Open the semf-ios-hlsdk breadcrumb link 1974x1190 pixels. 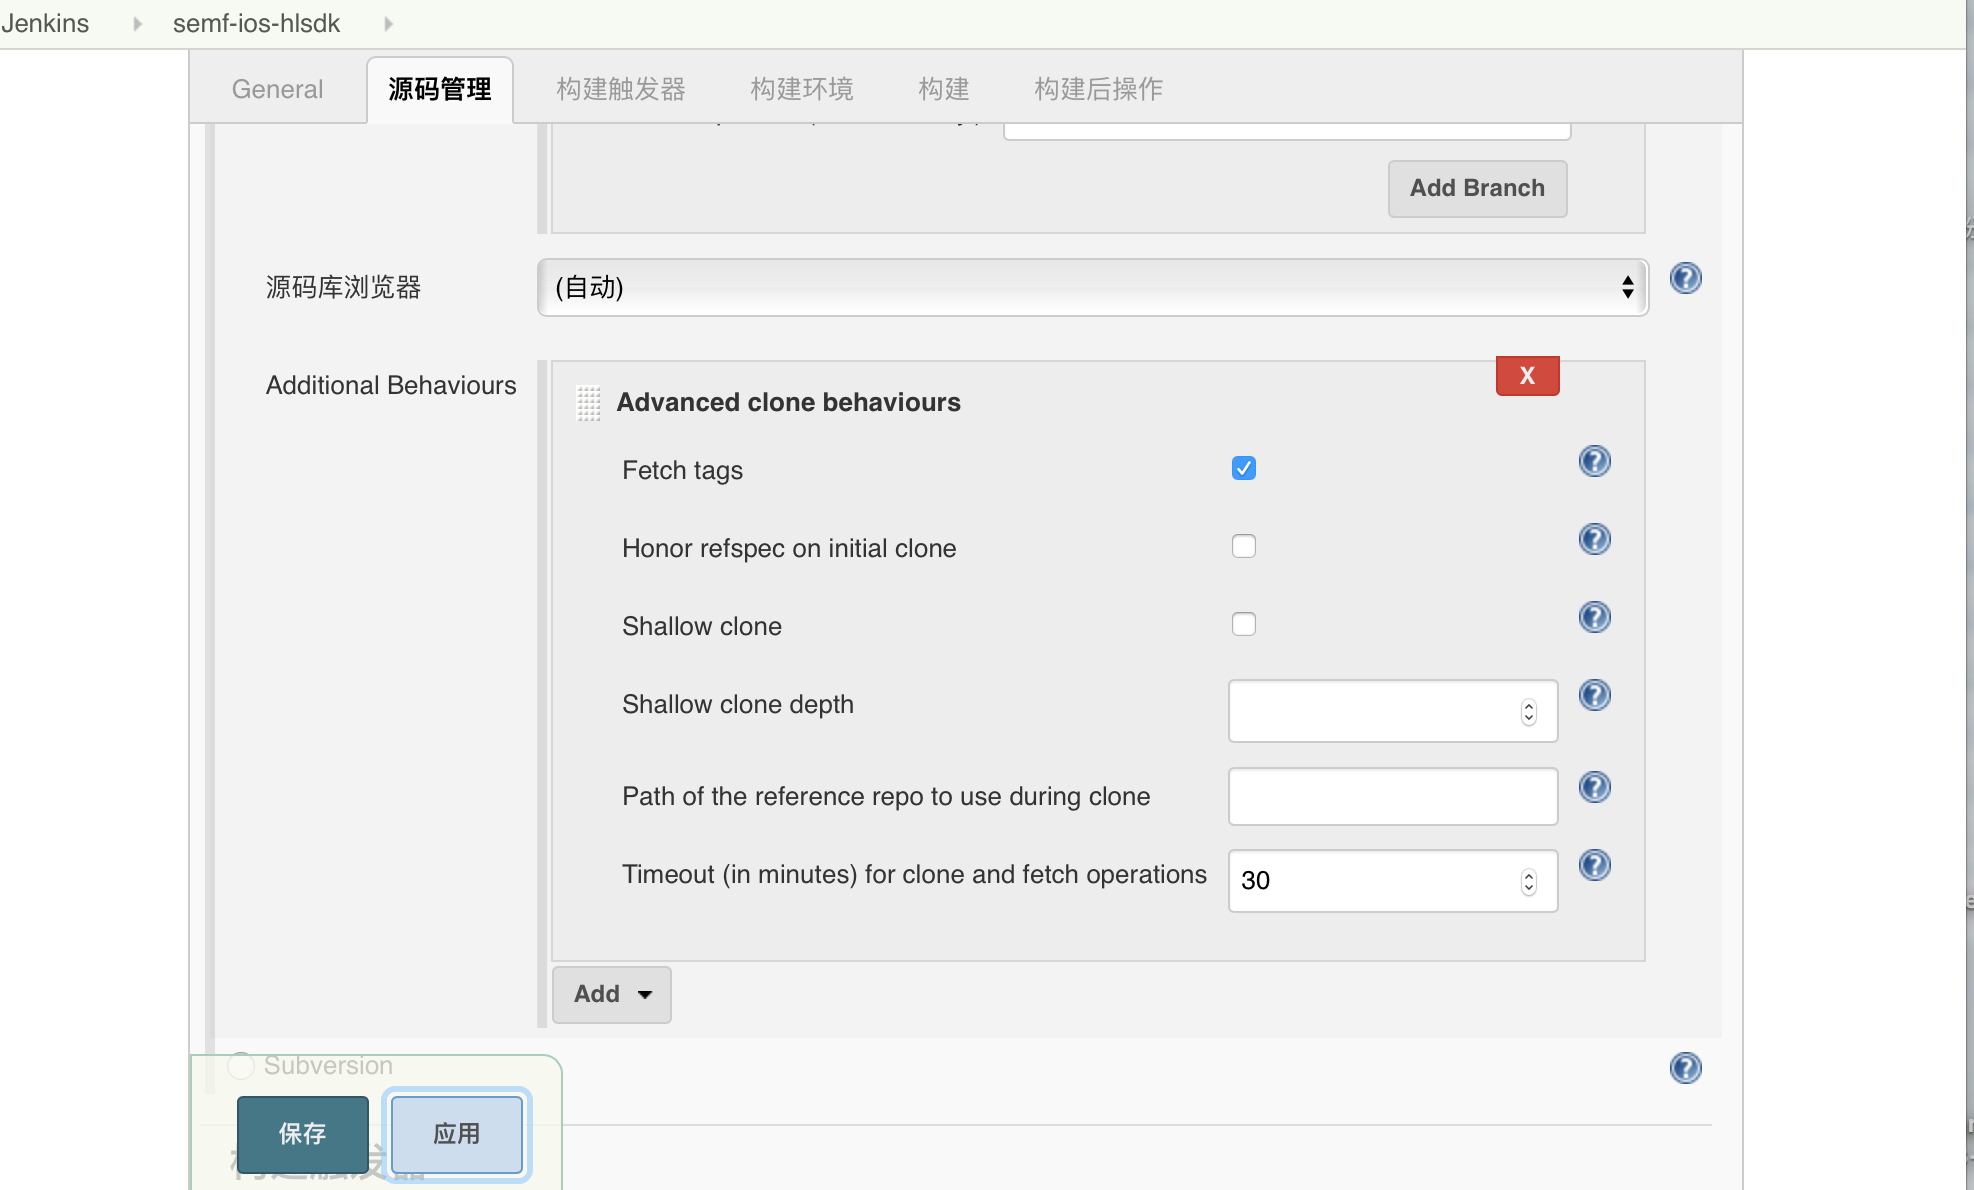256,23
